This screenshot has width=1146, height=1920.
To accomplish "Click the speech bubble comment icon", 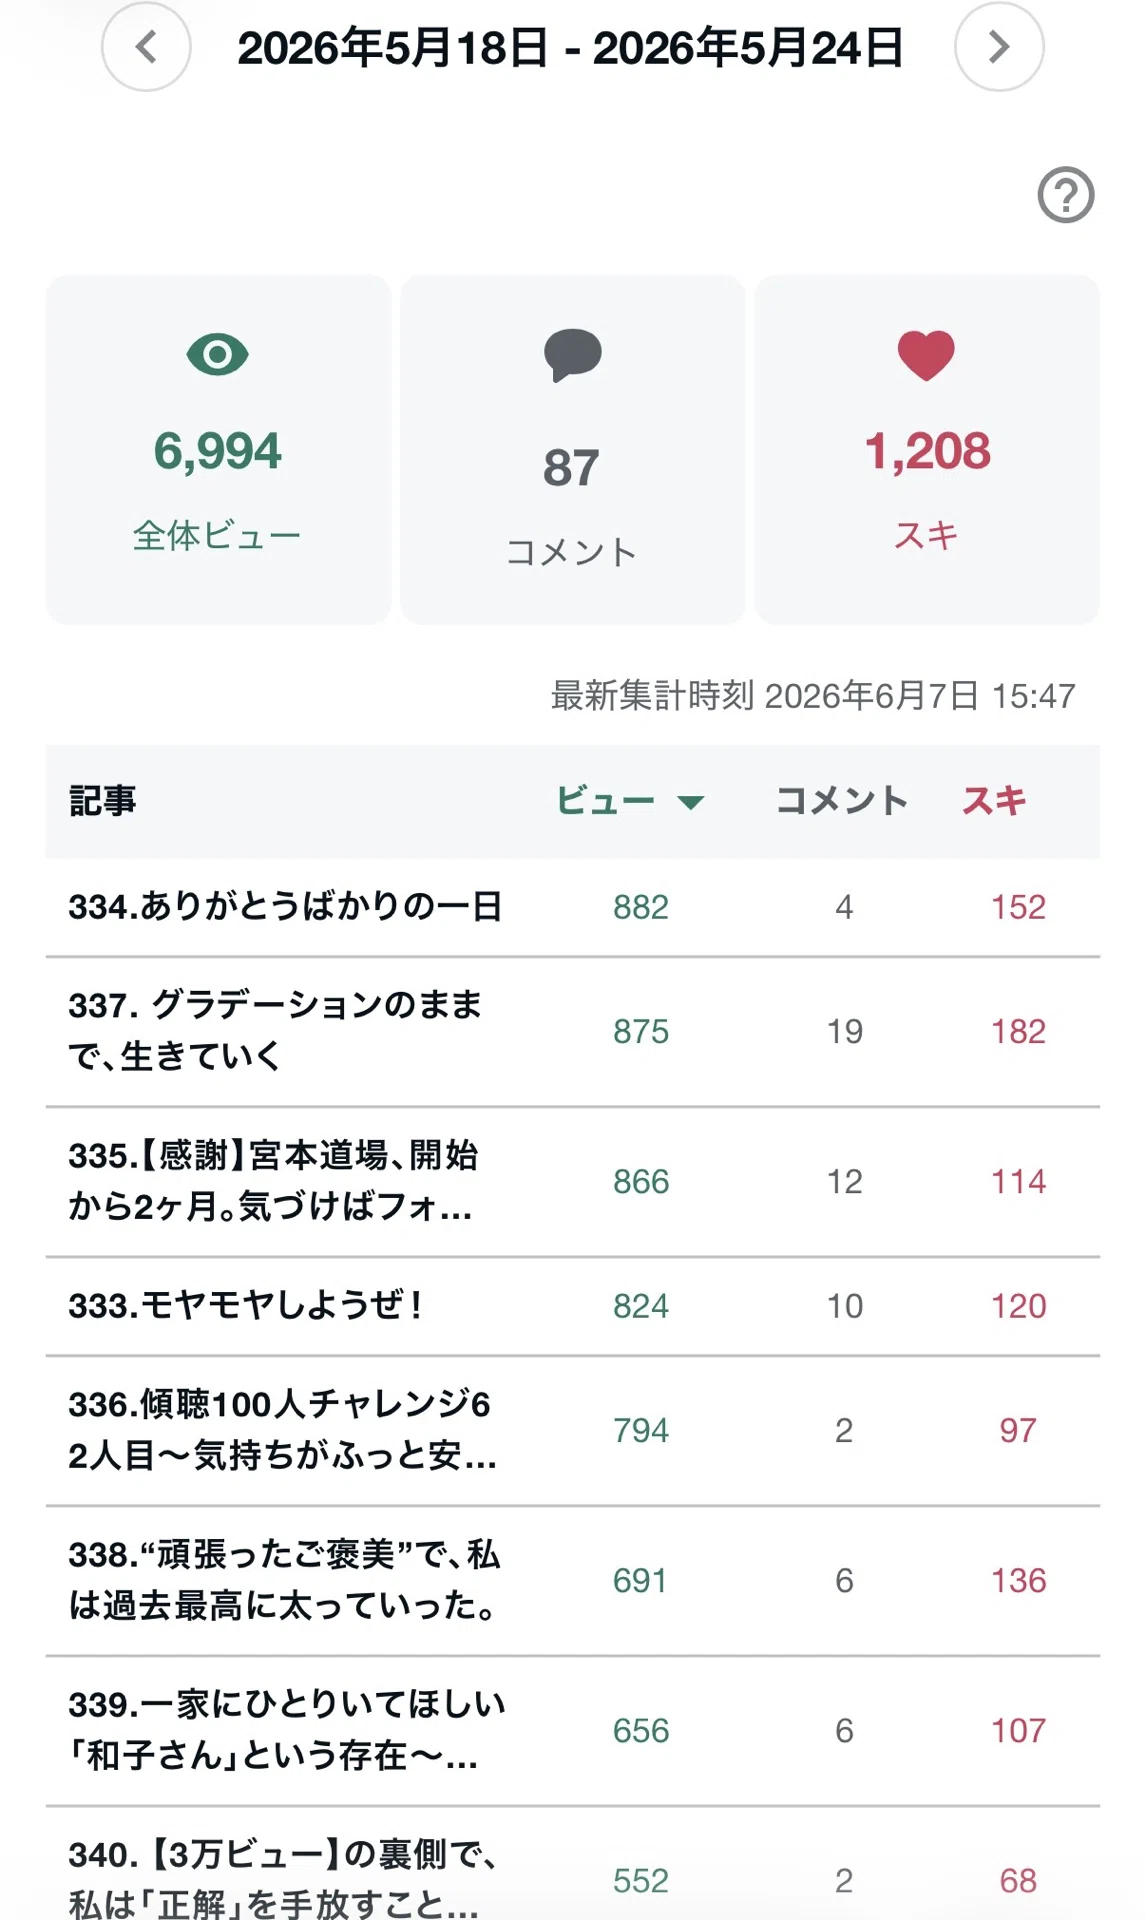I will 572,355.
